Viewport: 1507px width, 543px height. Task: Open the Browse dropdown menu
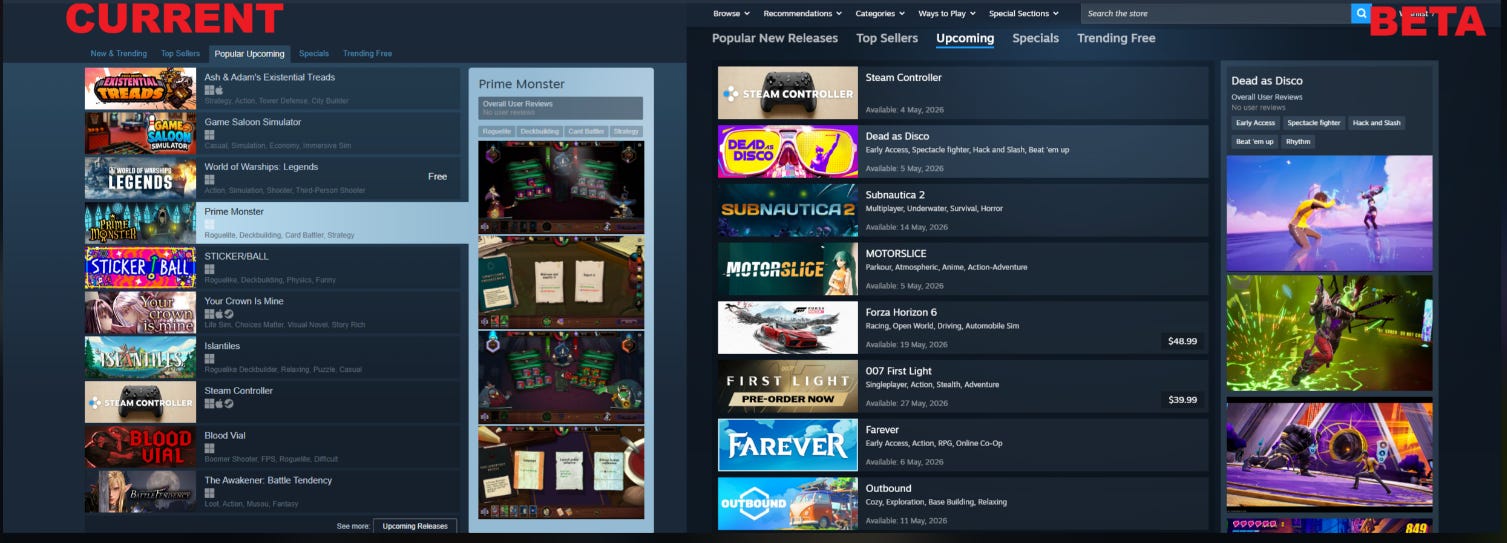[730, 14]
